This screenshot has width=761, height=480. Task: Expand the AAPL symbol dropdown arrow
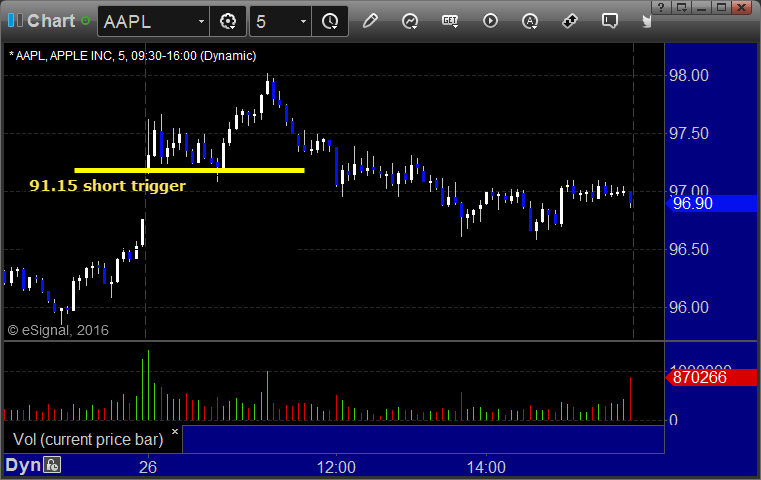201,21
